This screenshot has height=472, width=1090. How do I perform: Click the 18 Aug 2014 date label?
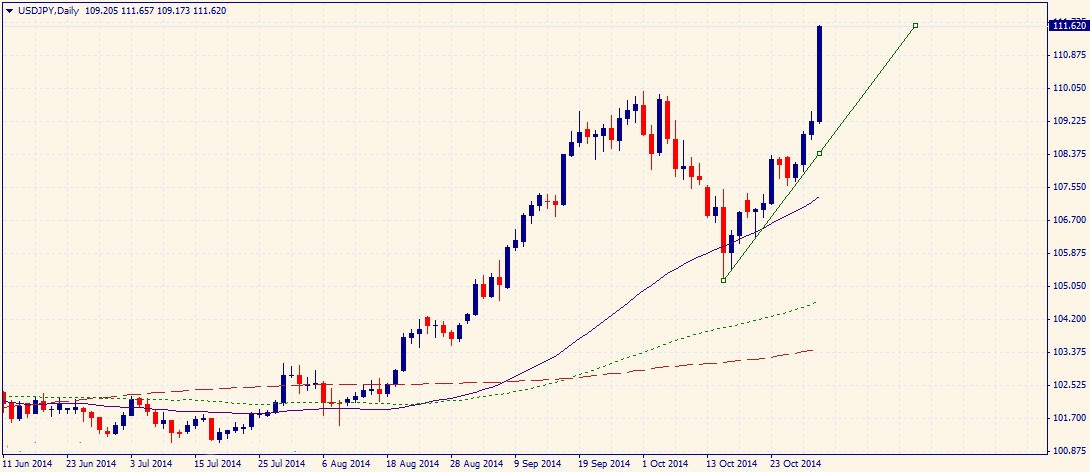tap(414, 464)
